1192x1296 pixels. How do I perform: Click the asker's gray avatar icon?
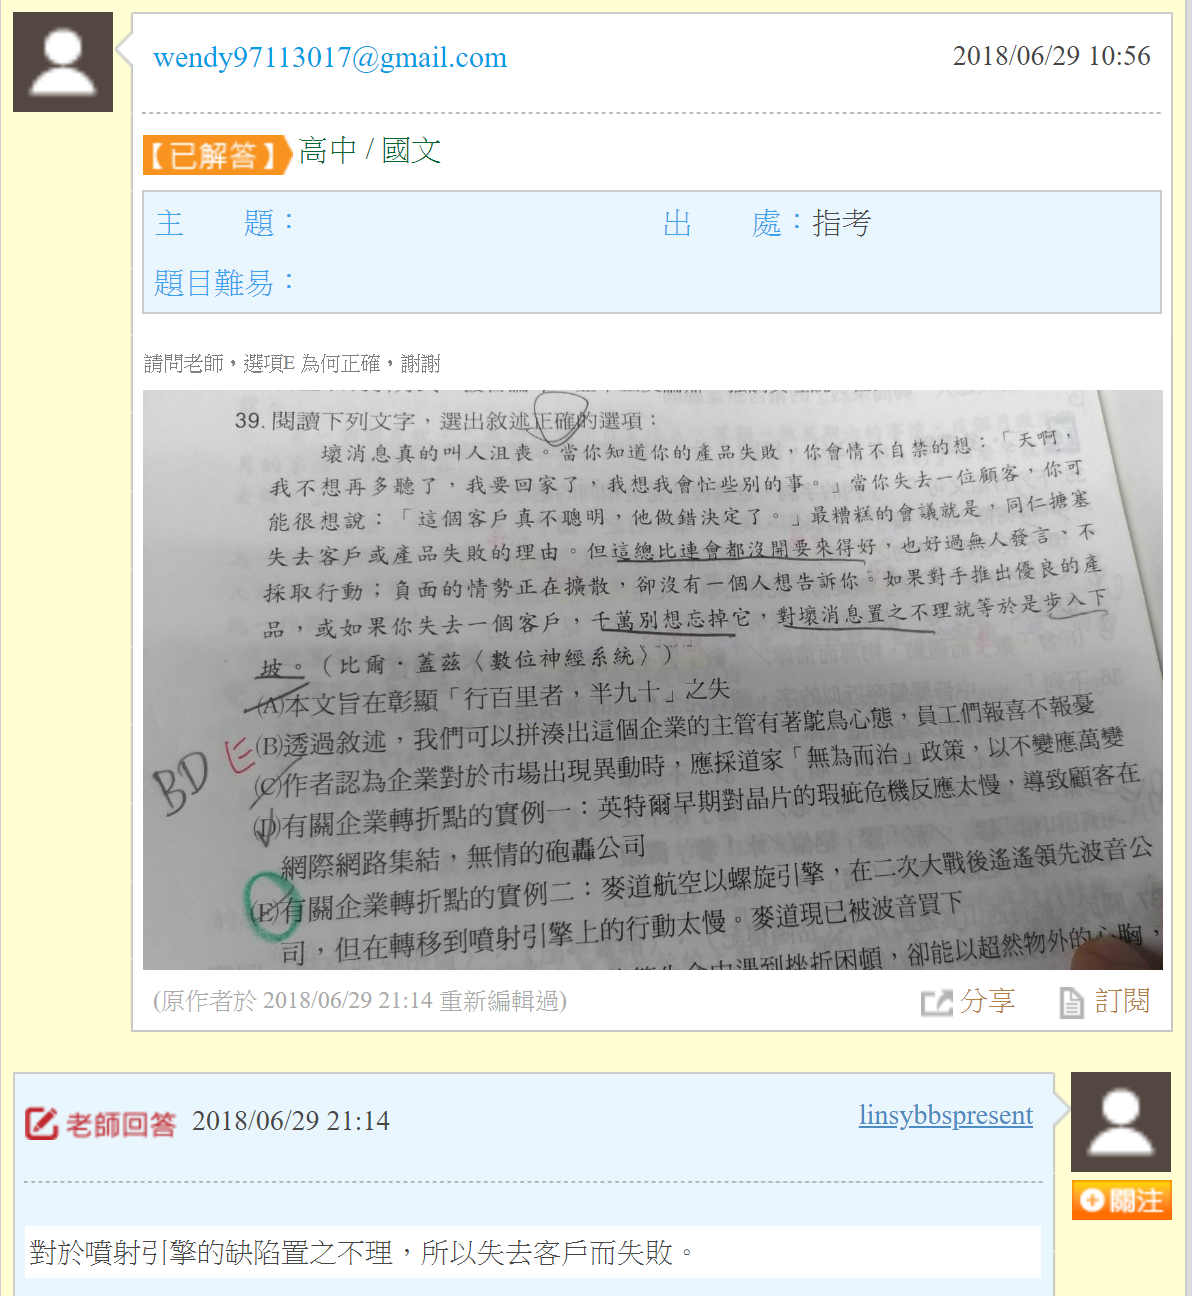[x=63, y=62]
